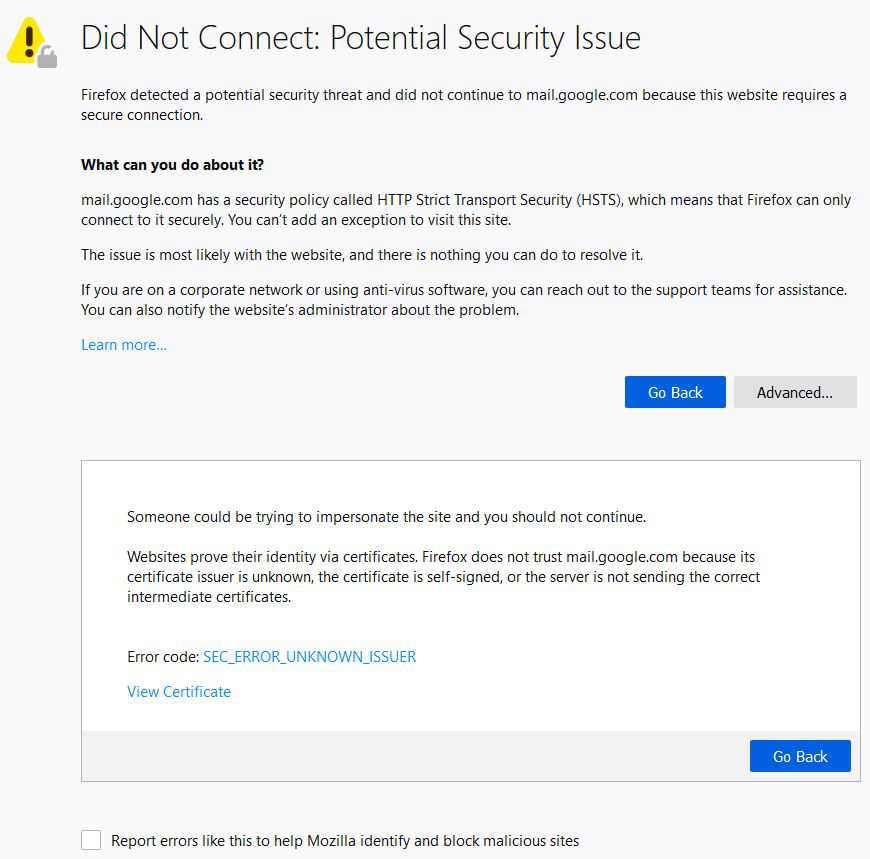The height and width of the screenshot is (859, 870).
Task: Click the gray padlock badge on warning icon
Action: [x=48, y=57]
